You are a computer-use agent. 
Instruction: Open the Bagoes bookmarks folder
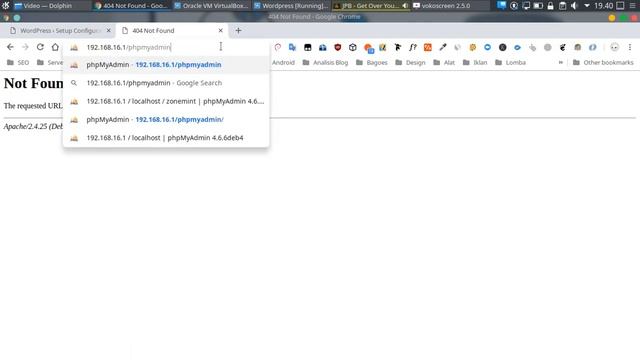click(371, 62)
